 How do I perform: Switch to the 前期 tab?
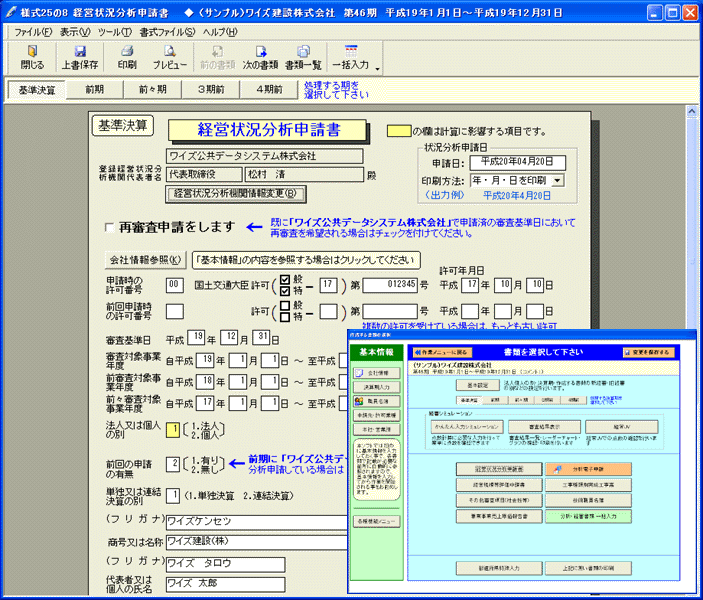[95, 89]
